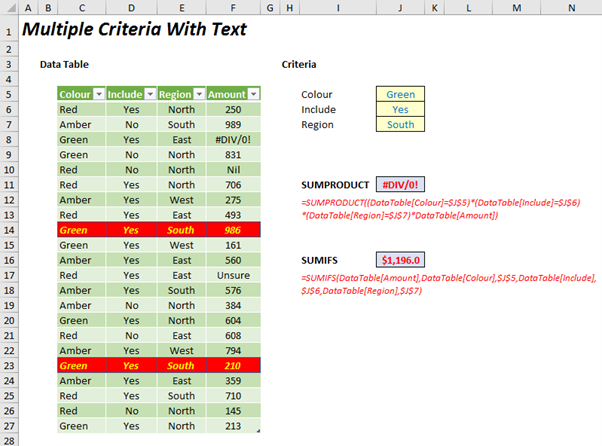Open the Region column filter dropdown
Image resolution: width=602 pixels, height=446 pixels.
pyautogui.click(x=199, y=94)
